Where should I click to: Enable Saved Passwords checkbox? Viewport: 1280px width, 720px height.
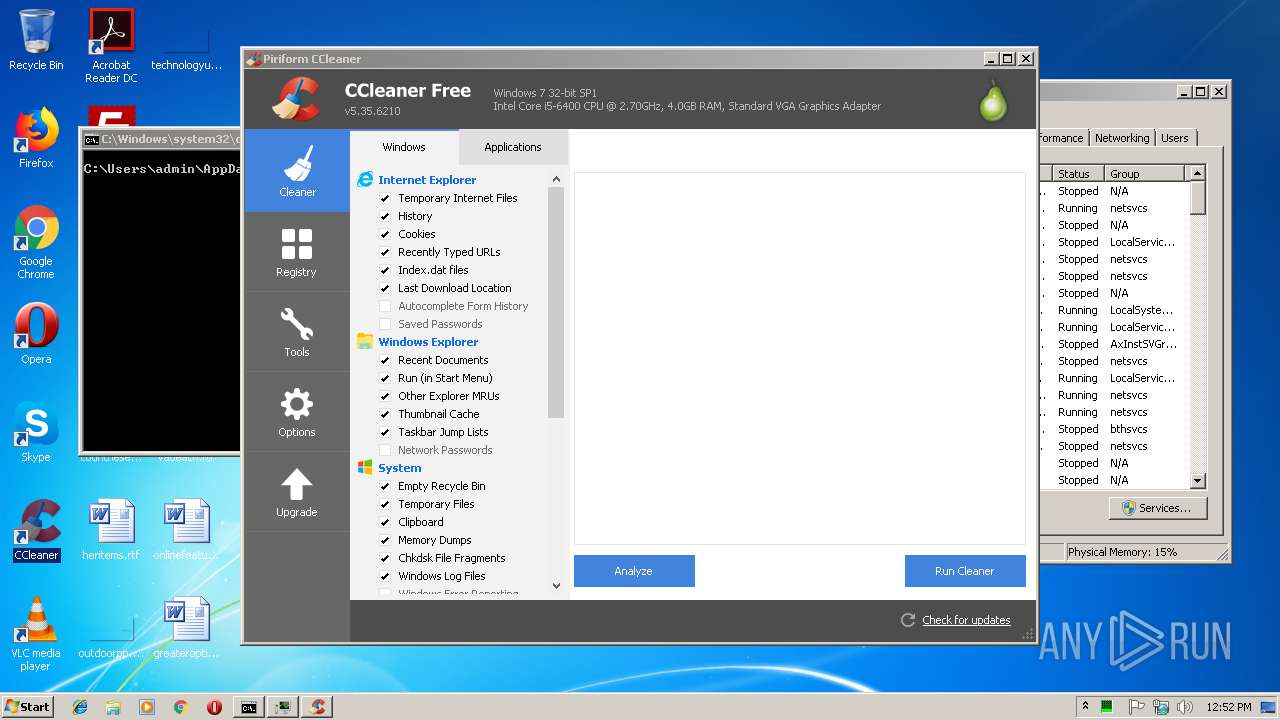click(x=385, y=324)
